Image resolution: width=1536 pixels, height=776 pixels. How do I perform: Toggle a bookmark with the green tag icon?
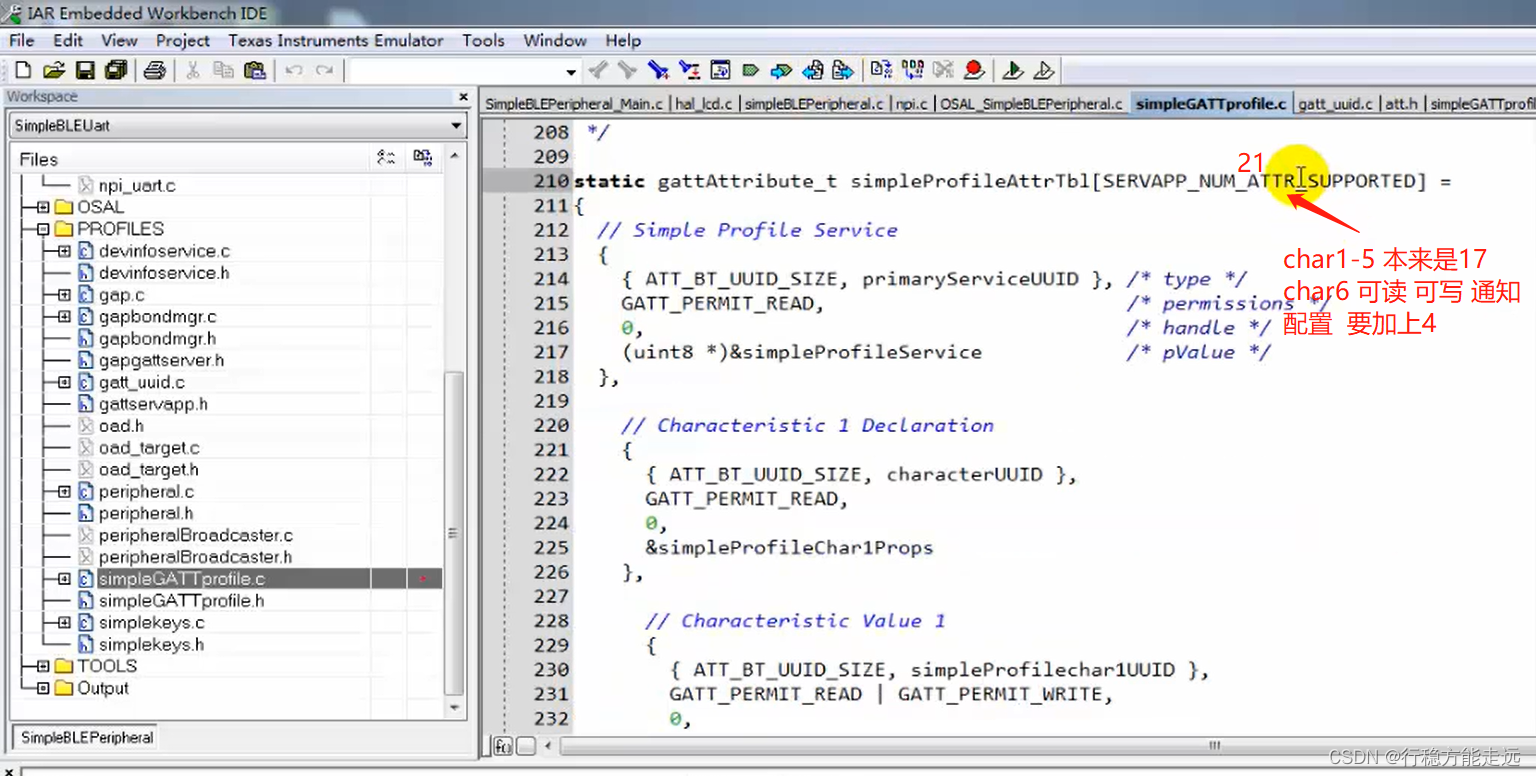click(x=751, y=70)
